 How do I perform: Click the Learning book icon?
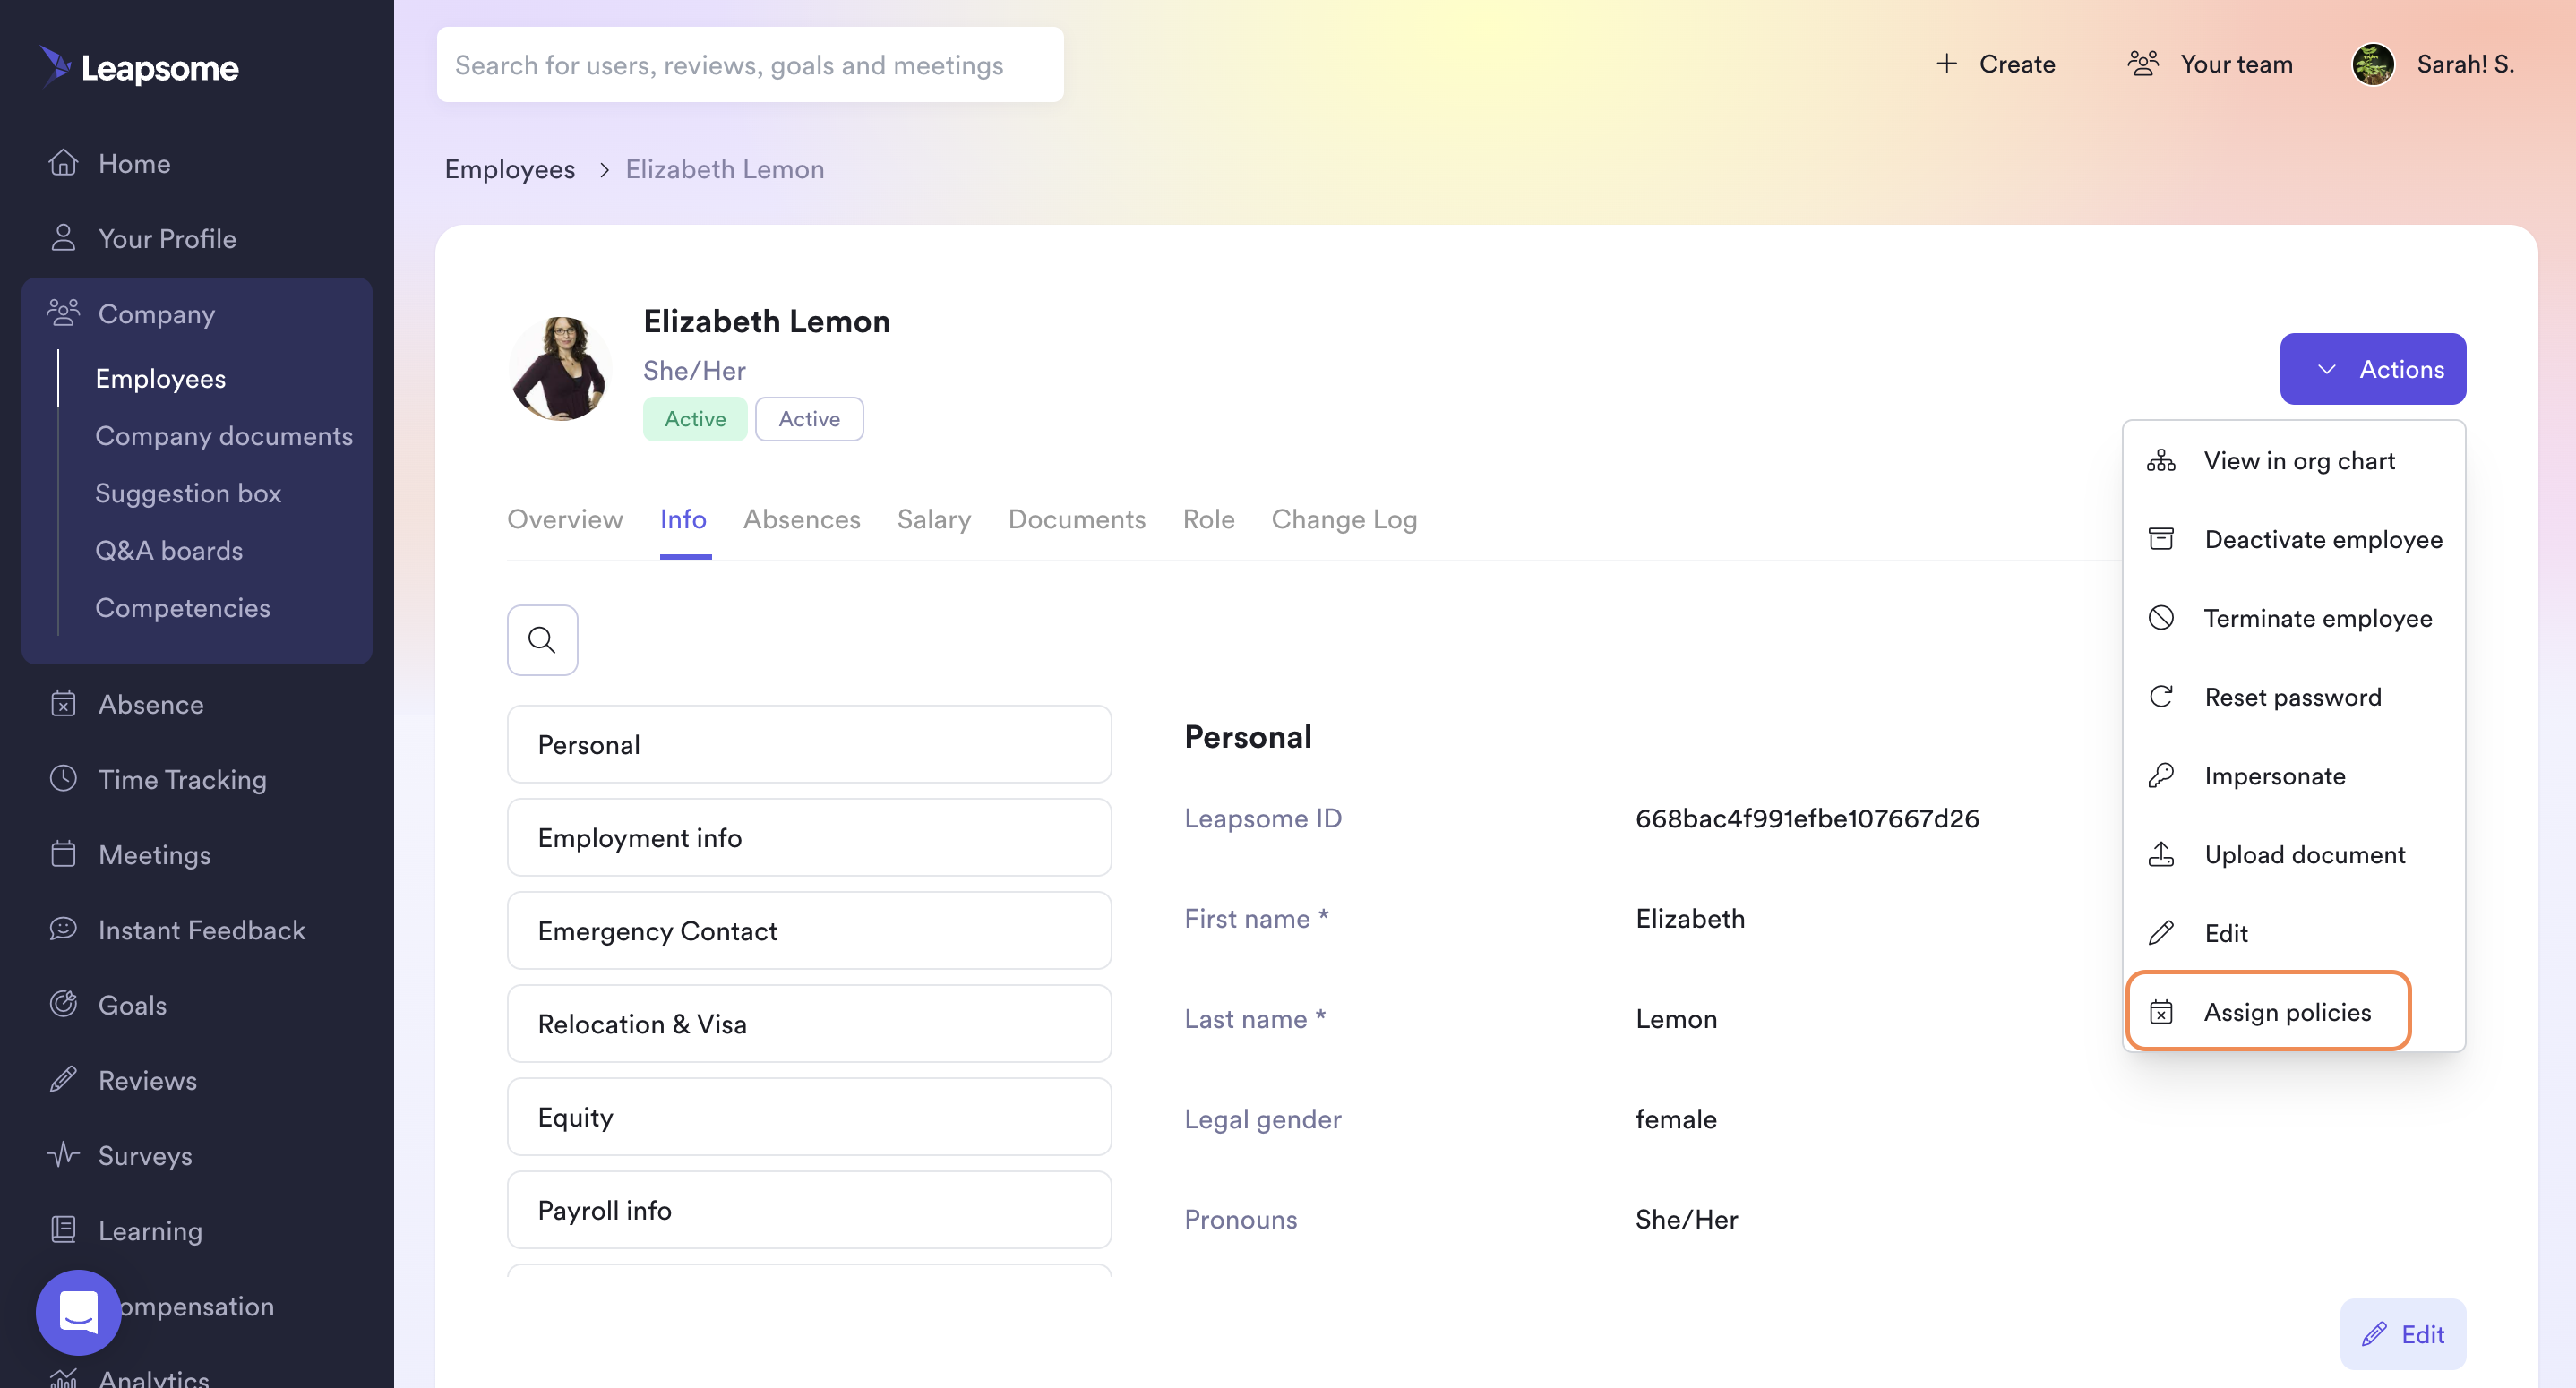63,1230
